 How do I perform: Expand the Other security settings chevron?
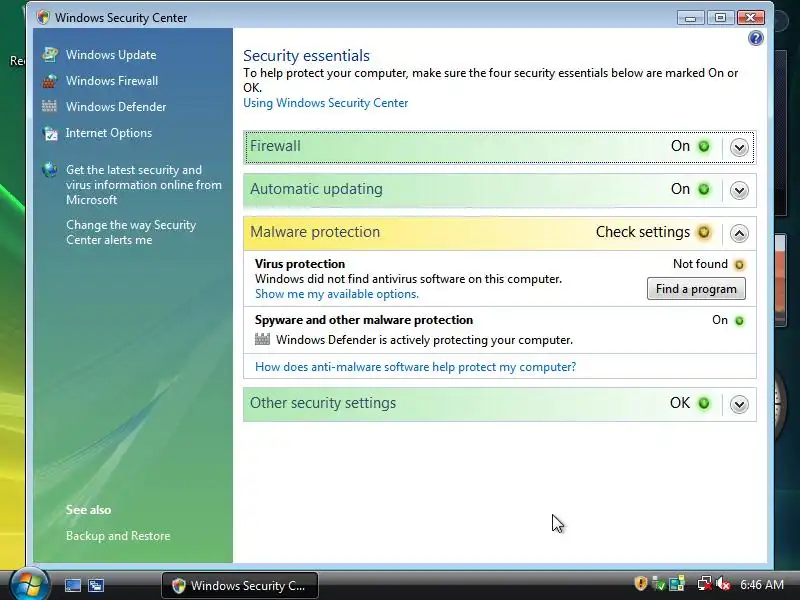click(x=739, y=404)
